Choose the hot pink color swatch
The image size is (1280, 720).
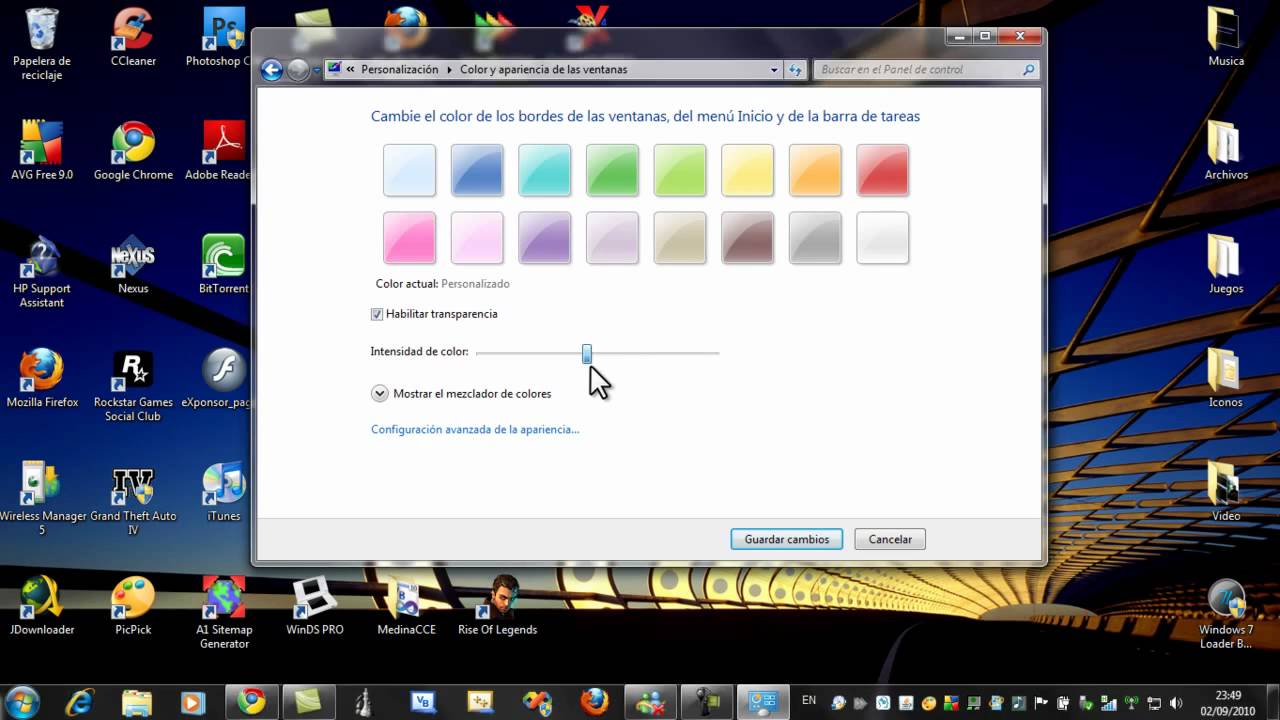(x=409, y=238)
